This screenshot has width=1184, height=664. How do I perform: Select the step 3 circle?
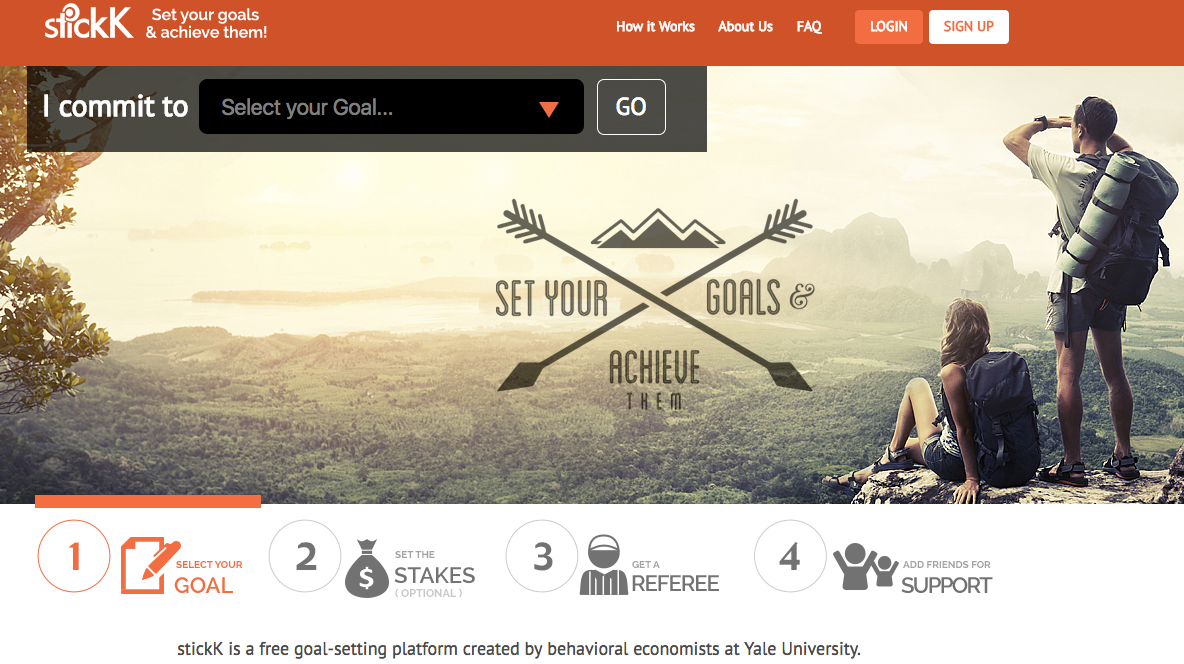point(542,556)
